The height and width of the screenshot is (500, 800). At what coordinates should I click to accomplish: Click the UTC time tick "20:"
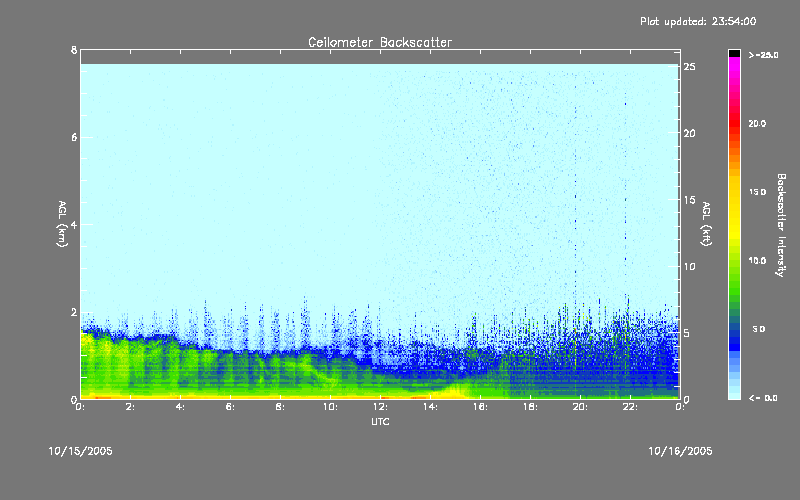pos(580,407)
